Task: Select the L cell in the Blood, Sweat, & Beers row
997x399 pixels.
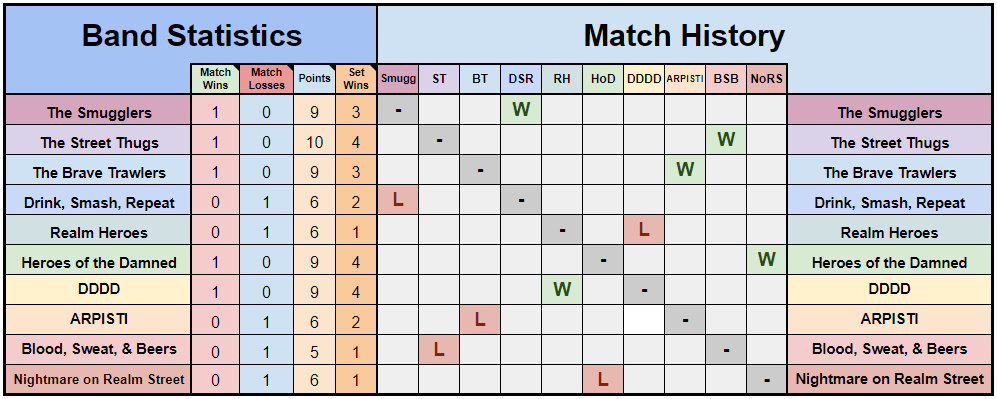Action: pos(439,349)
